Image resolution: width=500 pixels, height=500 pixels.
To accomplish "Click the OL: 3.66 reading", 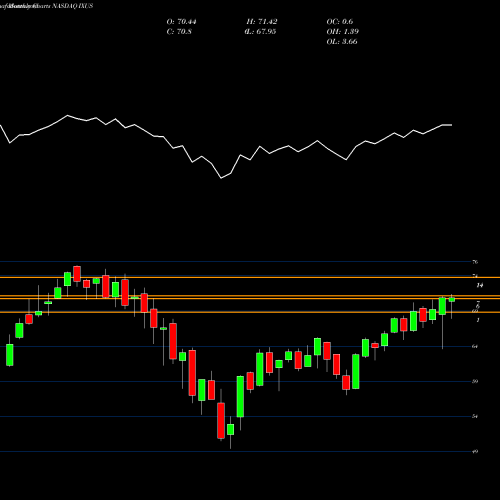I will (x=342, y=42).
